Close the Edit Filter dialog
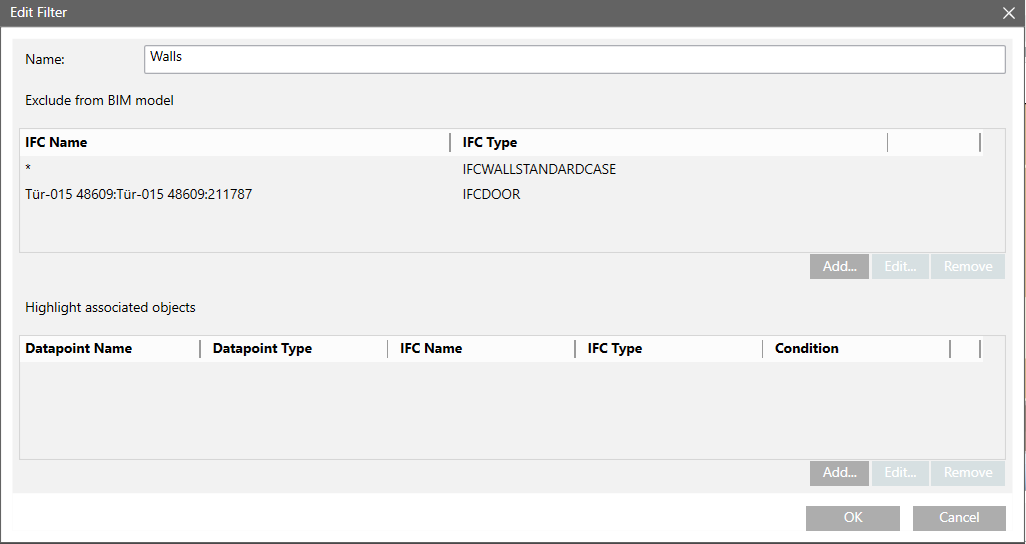 pos(1008,13)
